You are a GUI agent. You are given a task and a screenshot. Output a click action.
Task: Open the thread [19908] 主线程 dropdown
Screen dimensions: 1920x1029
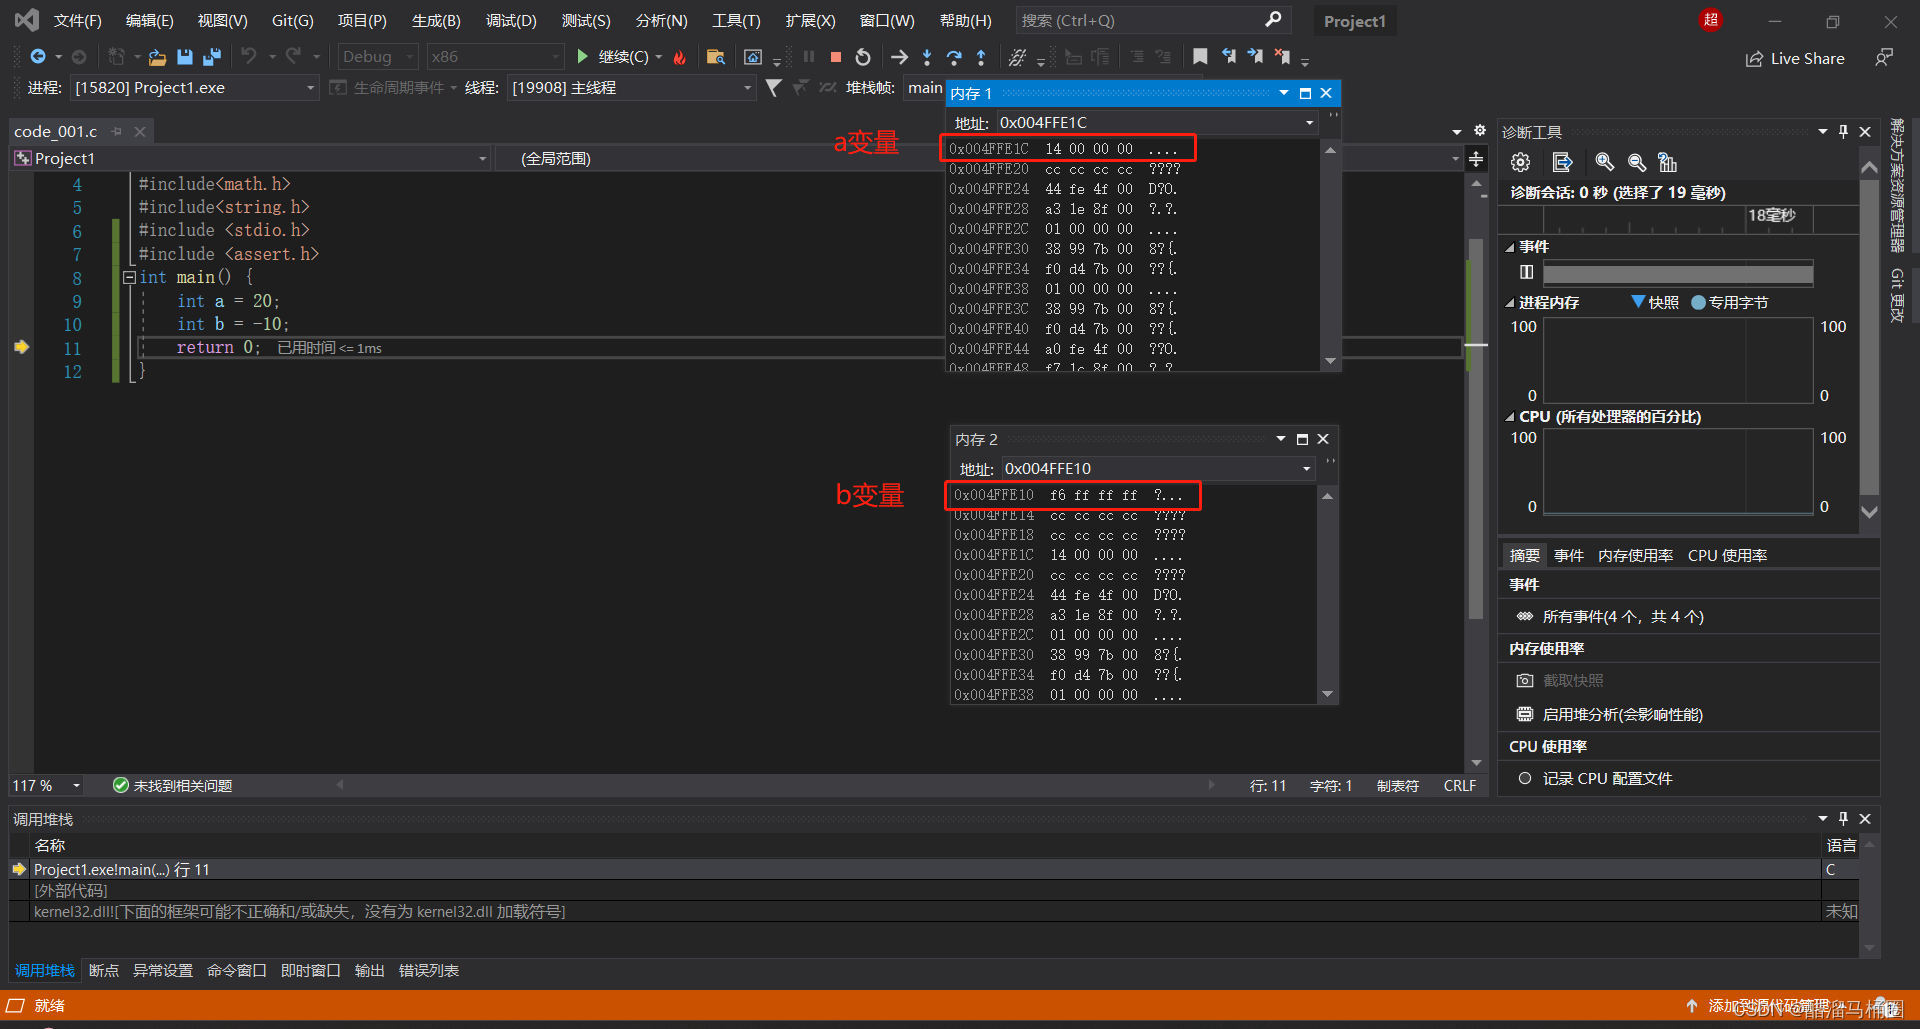coord(631,88)
